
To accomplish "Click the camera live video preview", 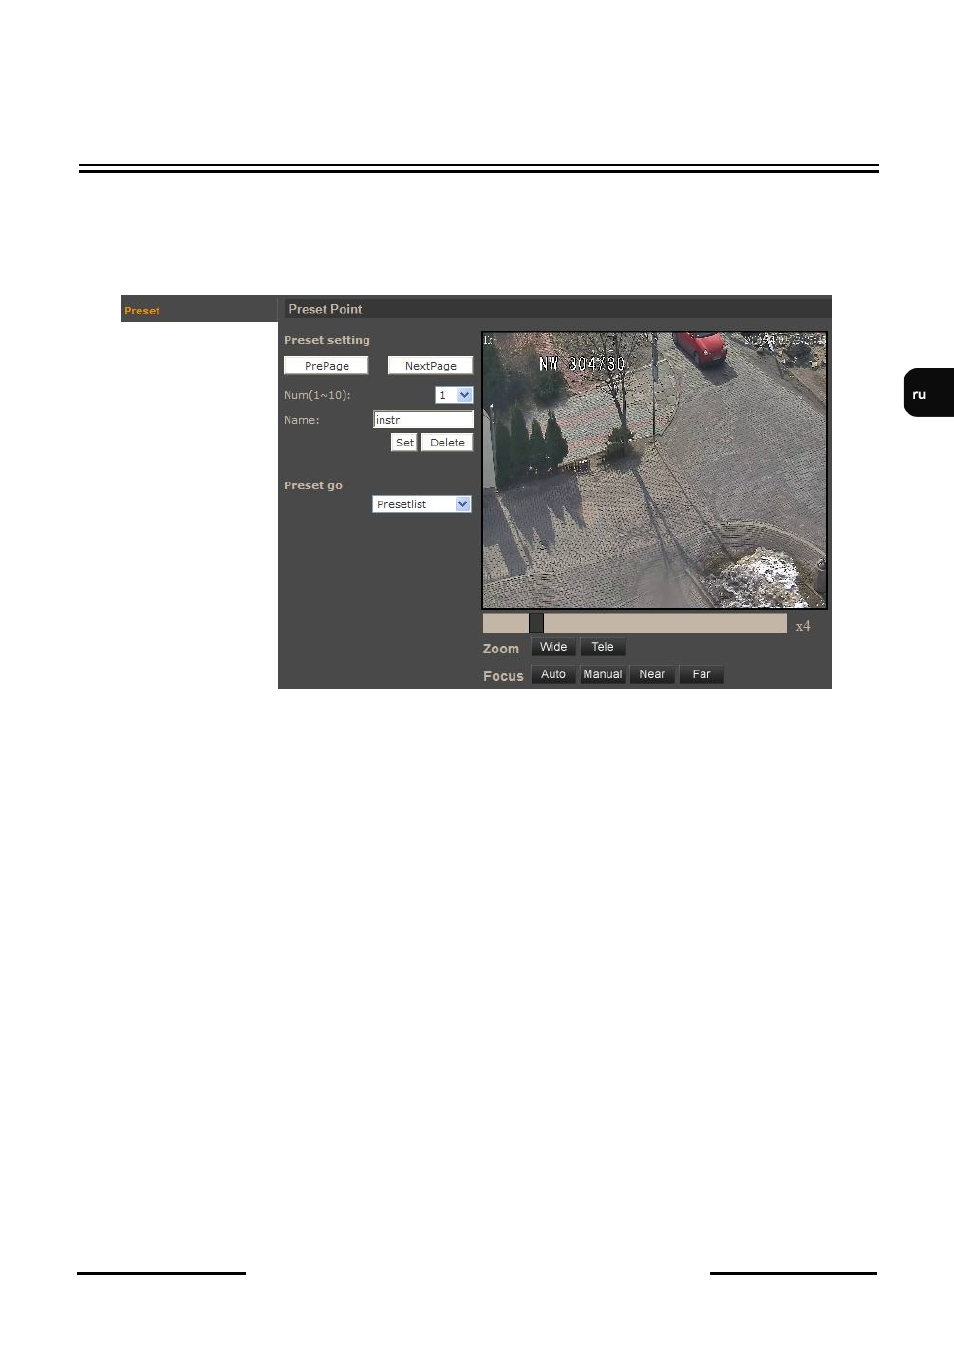I will click(654, 470).
